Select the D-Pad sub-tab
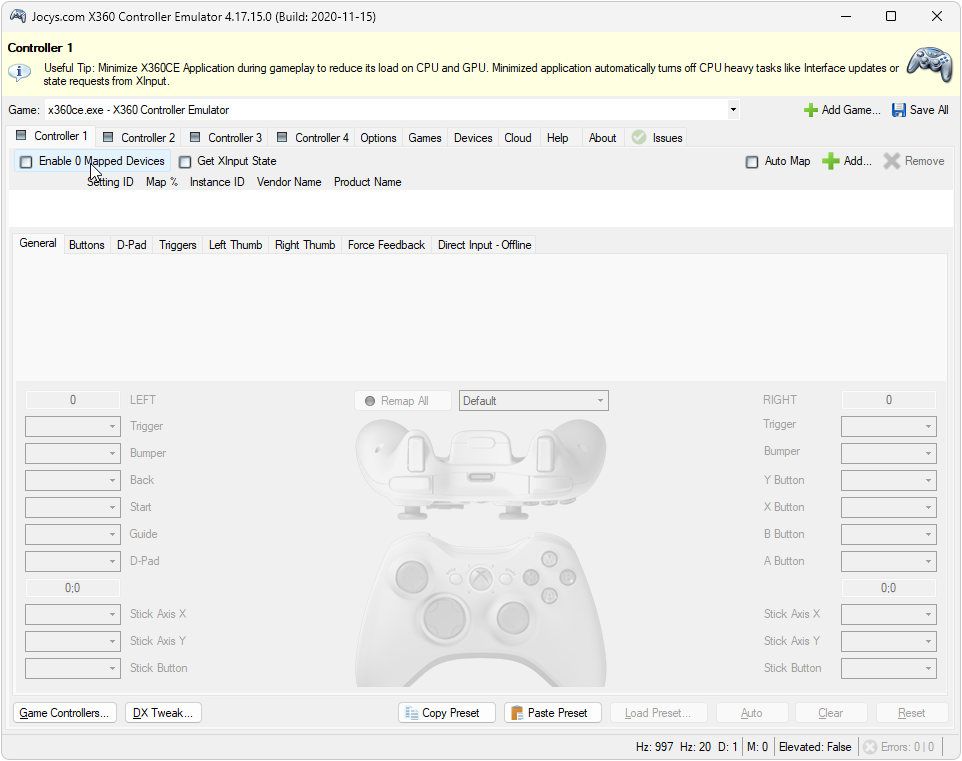Viewport: 962px width, 761px height. coord(131,245)
